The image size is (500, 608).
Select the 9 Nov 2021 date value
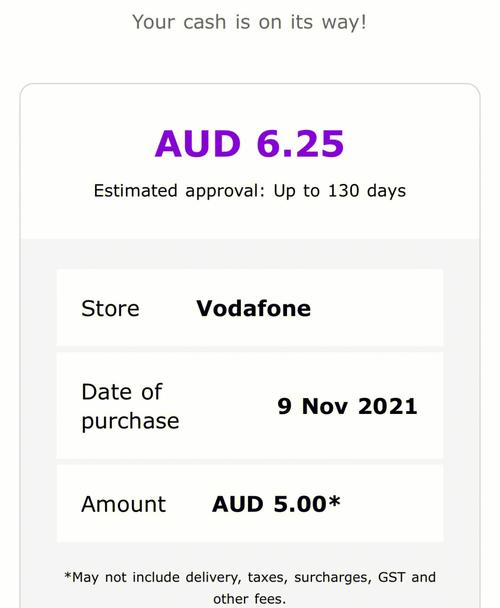tap(347, 406)
